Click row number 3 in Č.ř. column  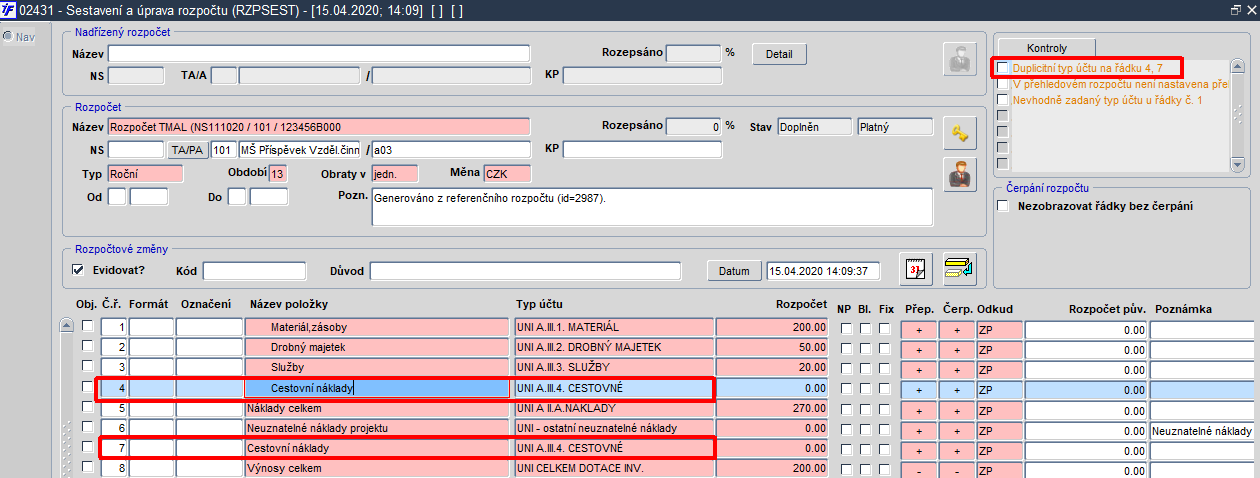pyautogui.click(x=114, y=368)
